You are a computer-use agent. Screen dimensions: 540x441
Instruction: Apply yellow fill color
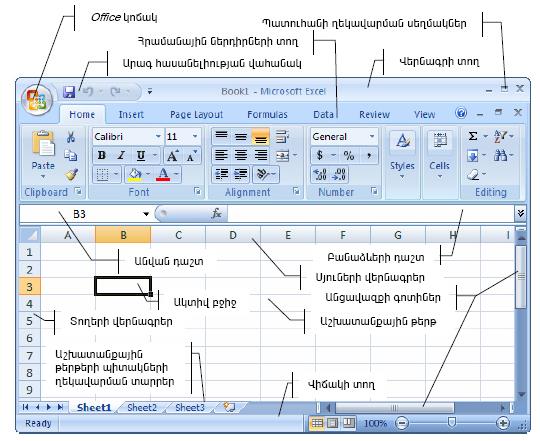click(135, 174)
